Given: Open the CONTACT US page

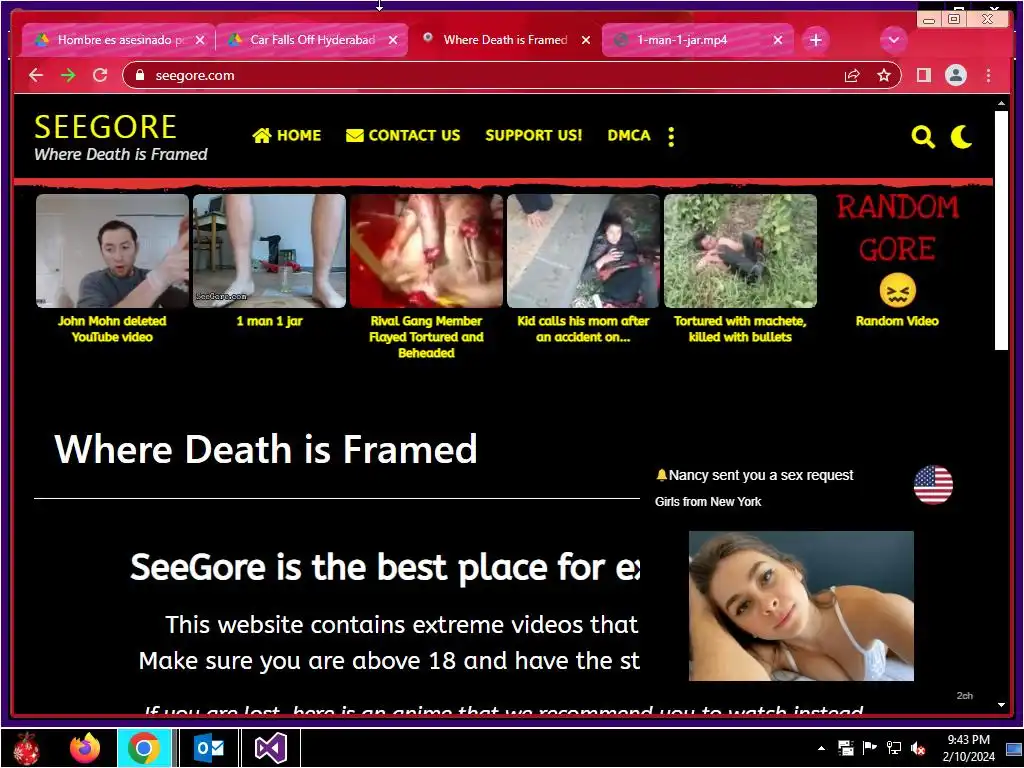Looking at the screenshot, I should [403, 135].
